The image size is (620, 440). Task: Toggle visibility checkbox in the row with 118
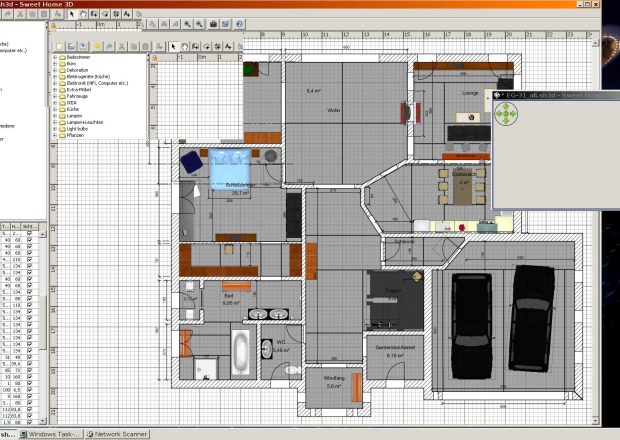tap(29, 305)
